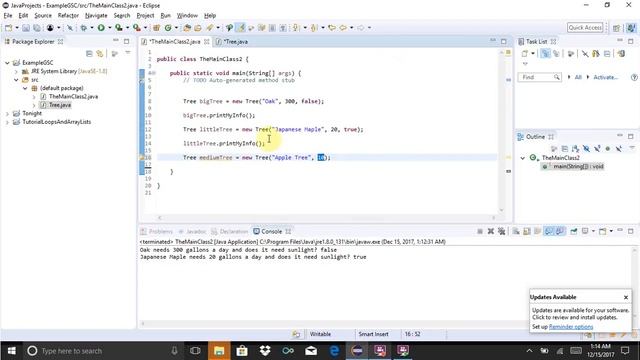Toggle Scroll Lock in Console toolbar
640x360 pixels.
tap(527, 231)
